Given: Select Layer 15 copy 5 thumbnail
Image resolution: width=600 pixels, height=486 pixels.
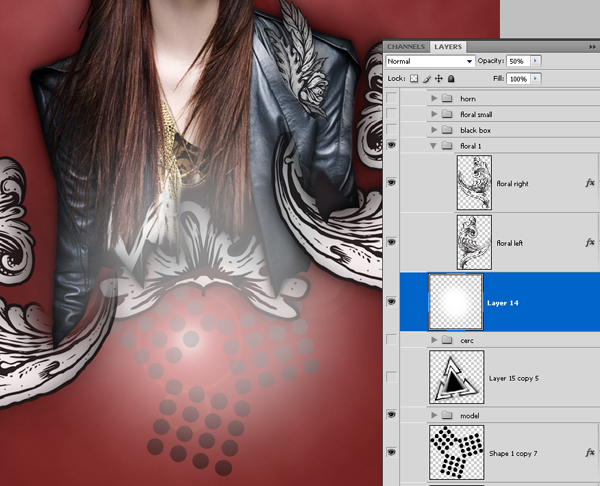Looking at the screenshot, I should click(x=457, y=377).
